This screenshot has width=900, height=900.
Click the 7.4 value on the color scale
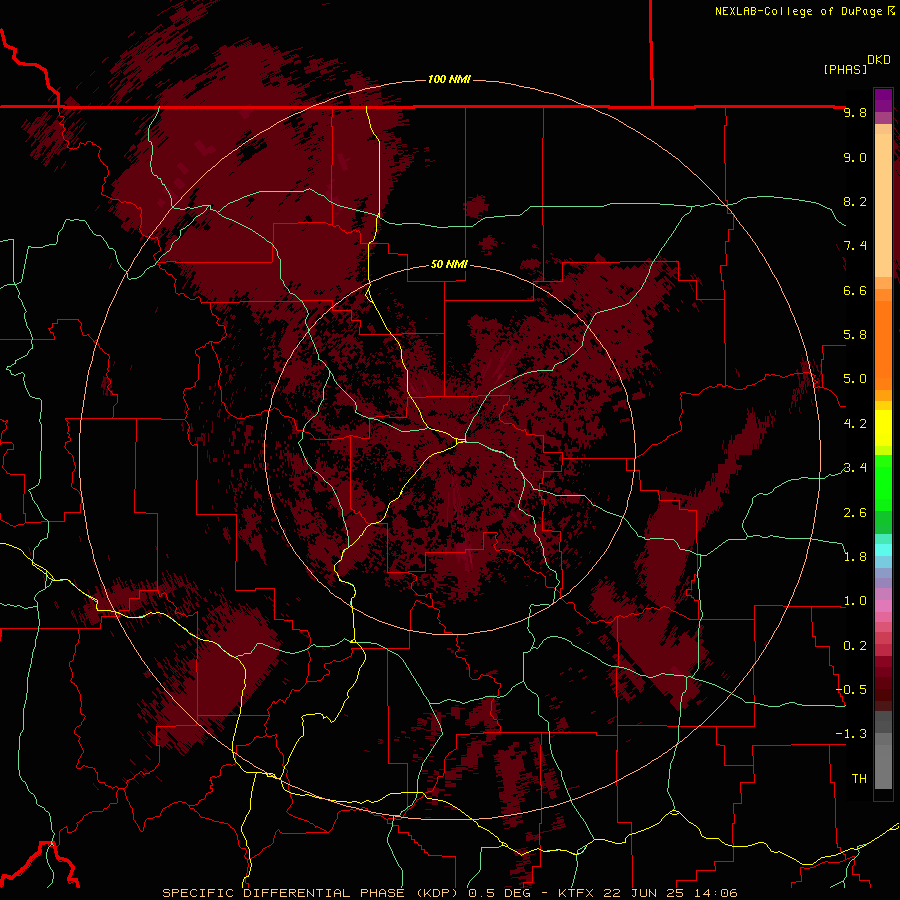855,246
